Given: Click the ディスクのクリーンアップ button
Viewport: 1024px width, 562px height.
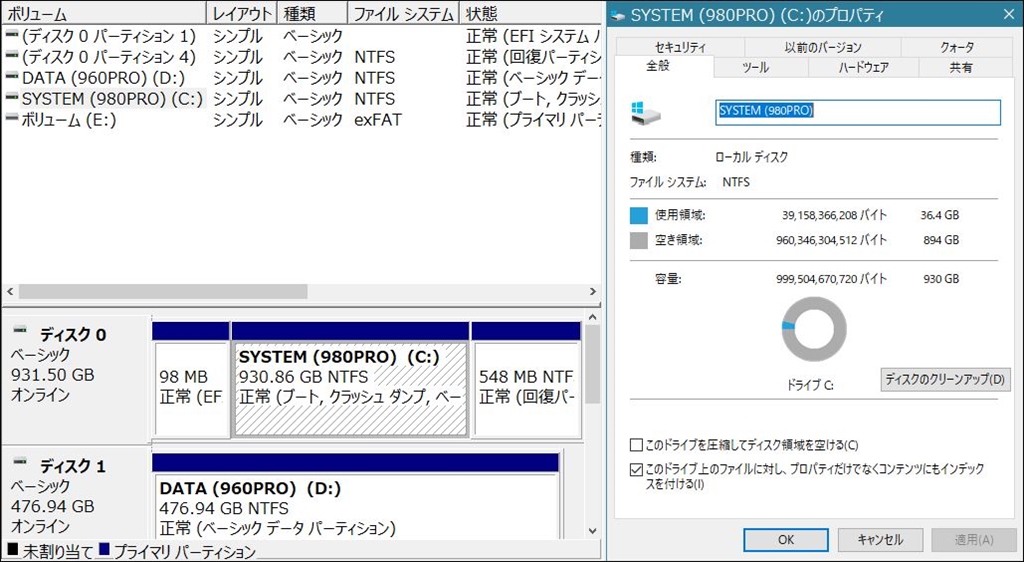Looking at the screenshot, I should 945,380.
